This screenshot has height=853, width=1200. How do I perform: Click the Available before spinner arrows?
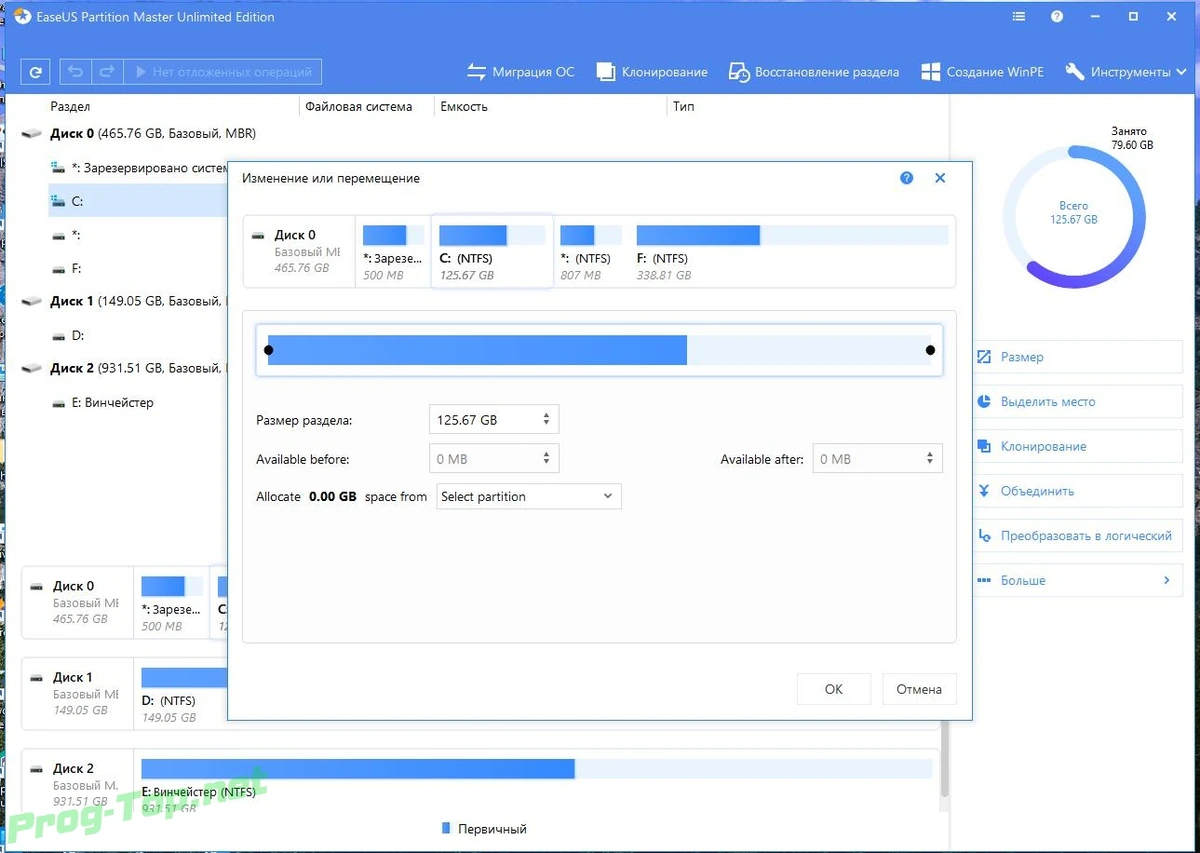[547, 459]
